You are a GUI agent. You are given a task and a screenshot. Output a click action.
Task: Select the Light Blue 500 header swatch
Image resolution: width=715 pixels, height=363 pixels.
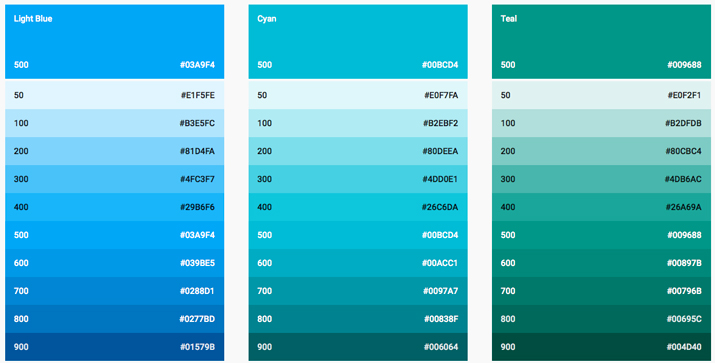click(114, 41)
